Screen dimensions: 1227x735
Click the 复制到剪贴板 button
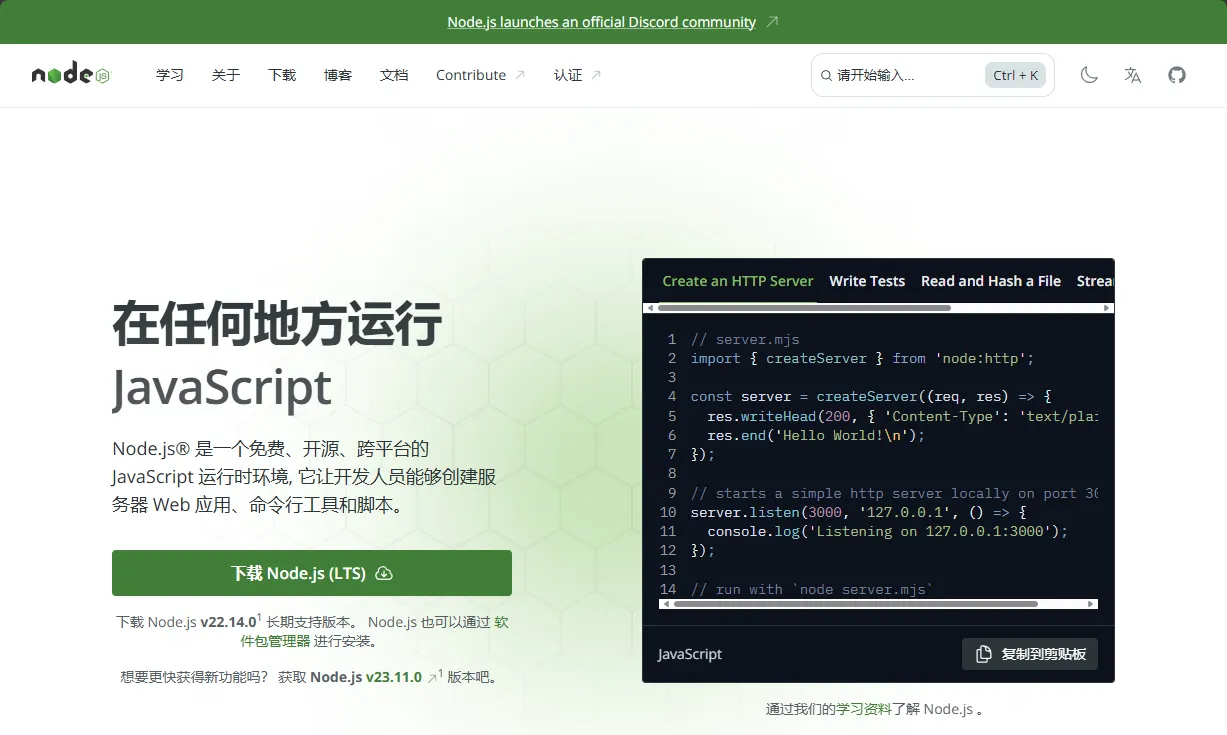[1030, 654]
